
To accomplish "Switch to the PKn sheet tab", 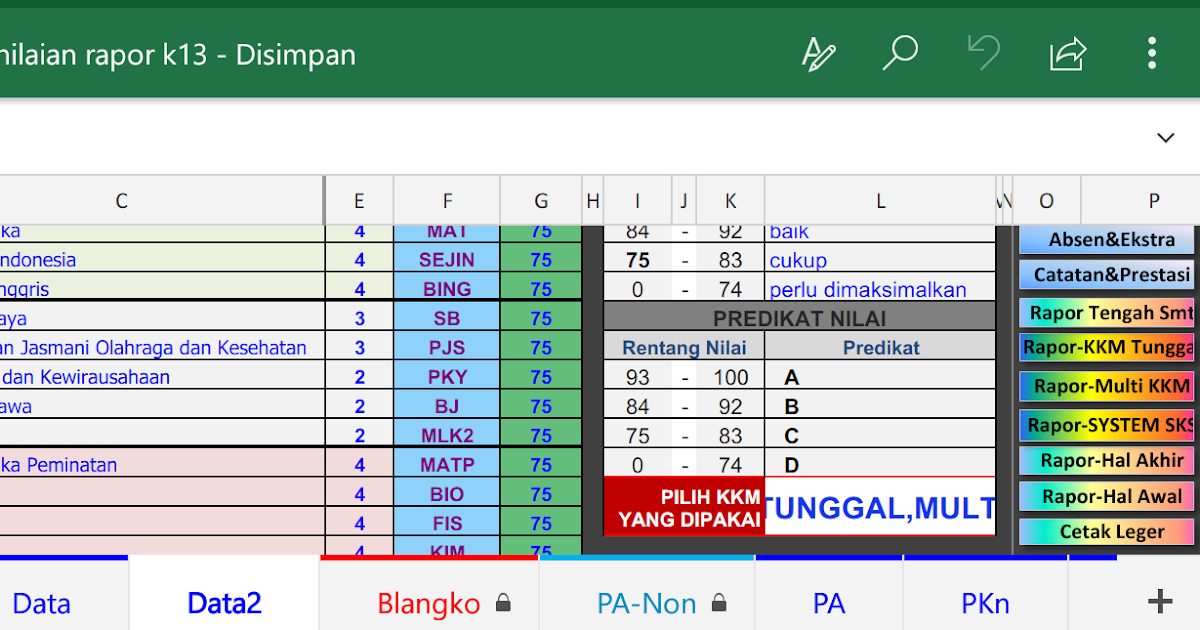I will pyautogui.click(x=984, y=603).
